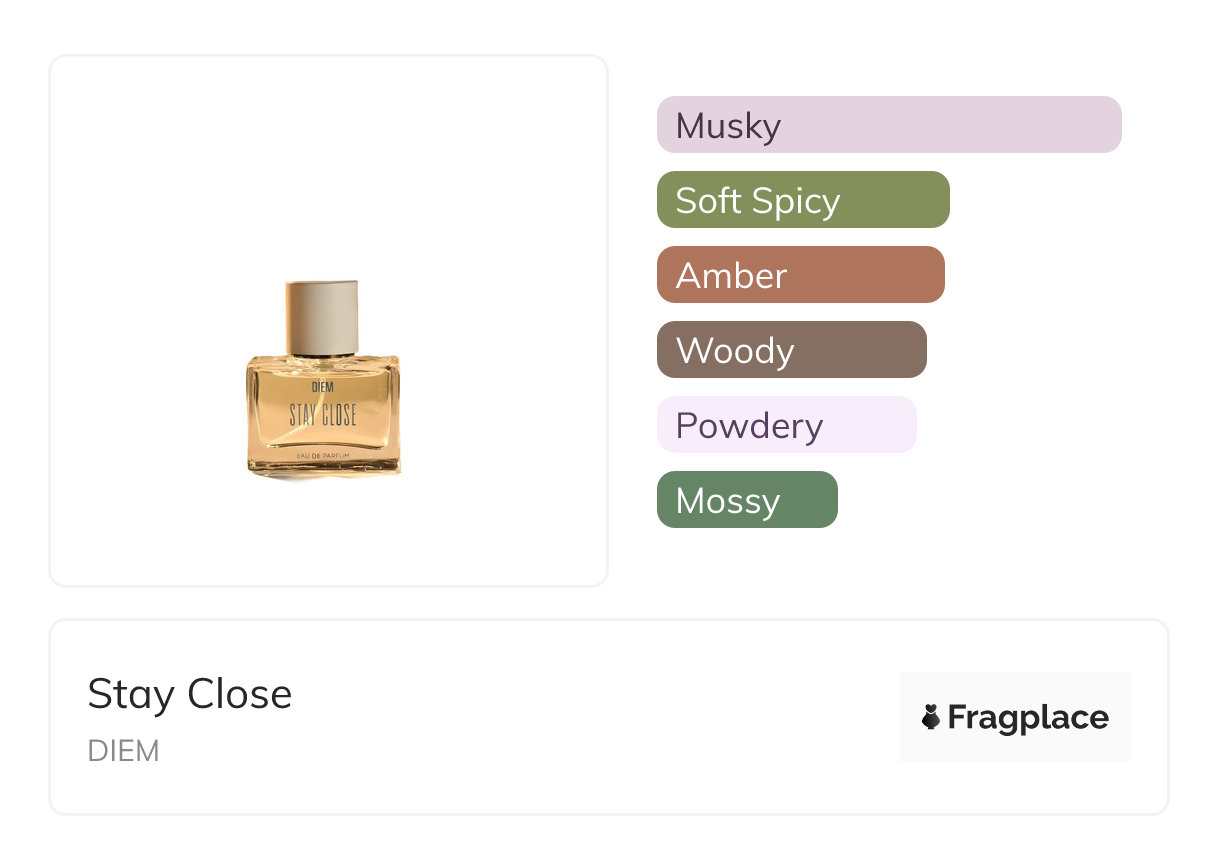Click DIEM label printed on the bottle
The height and width of the screenshot is (864, 1218).
point(322,387)
